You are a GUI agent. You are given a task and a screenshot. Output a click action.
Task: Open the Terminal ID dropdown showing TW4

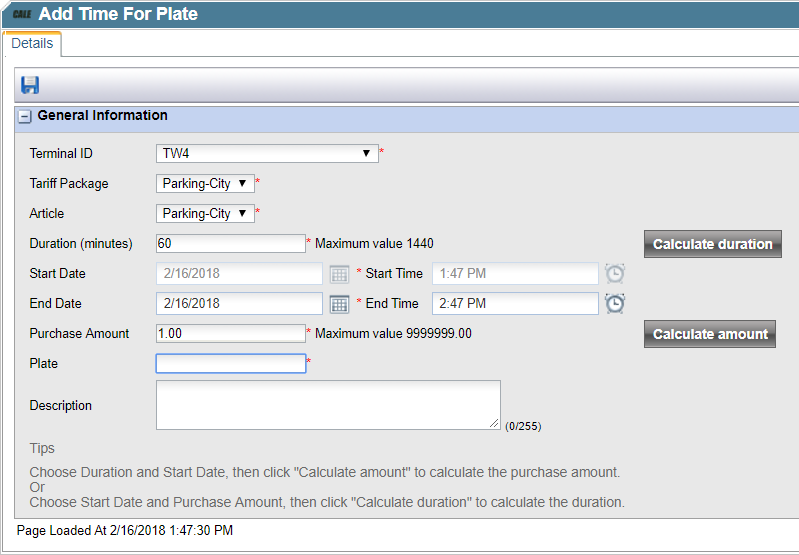pyautogui.click(x=267, y=153)
